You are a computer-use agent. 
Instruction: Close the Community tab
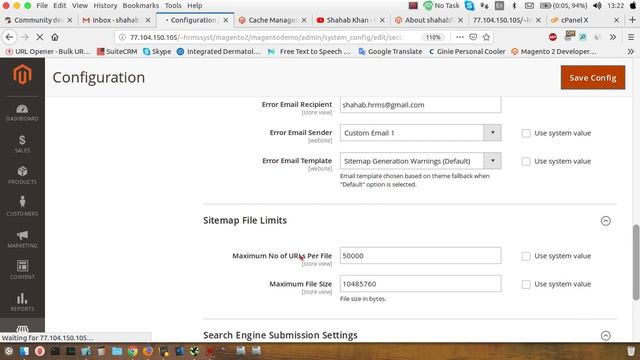click(x=70, y=20)
